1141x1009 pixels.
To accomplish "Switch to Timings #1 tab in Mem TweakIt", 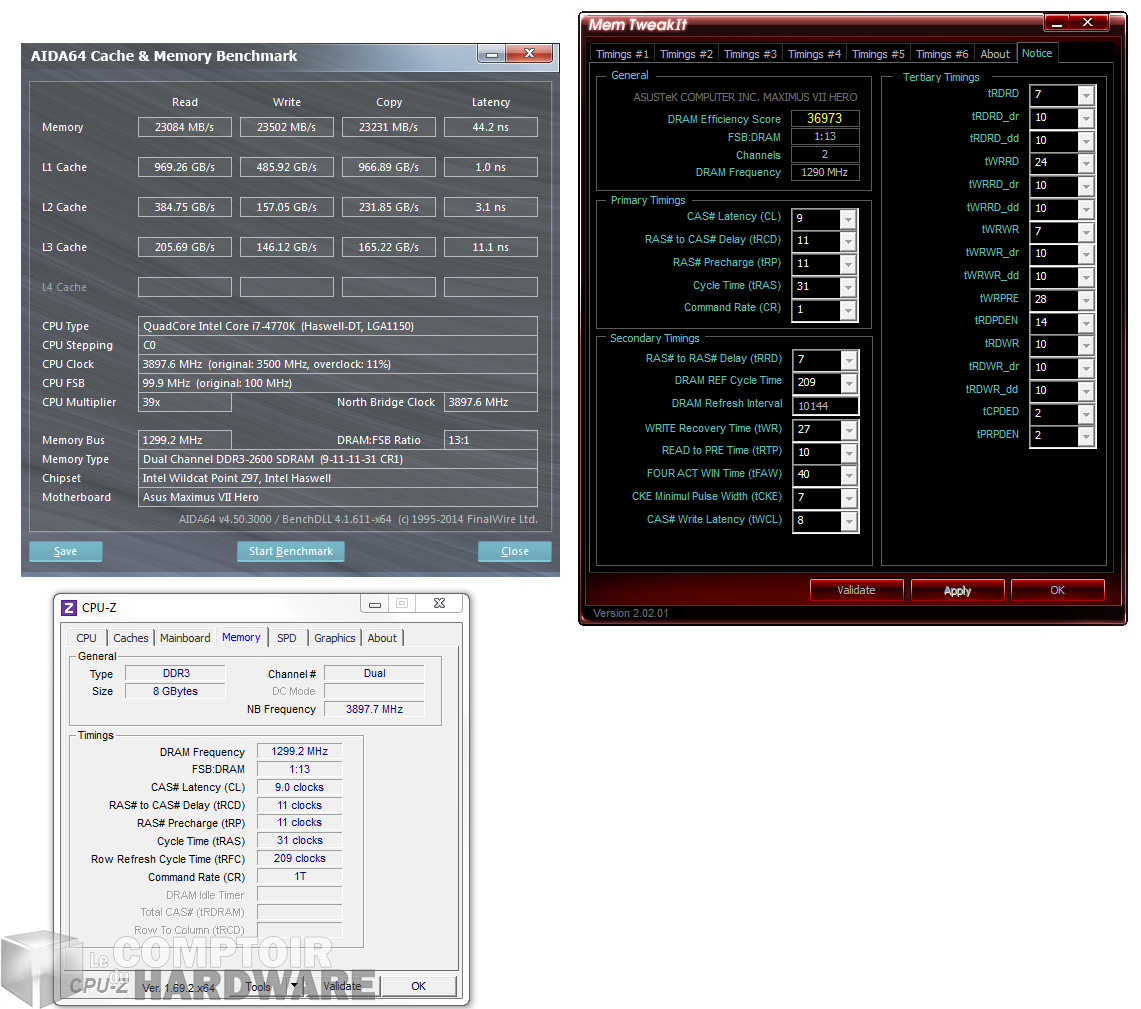I will [622, 54].
